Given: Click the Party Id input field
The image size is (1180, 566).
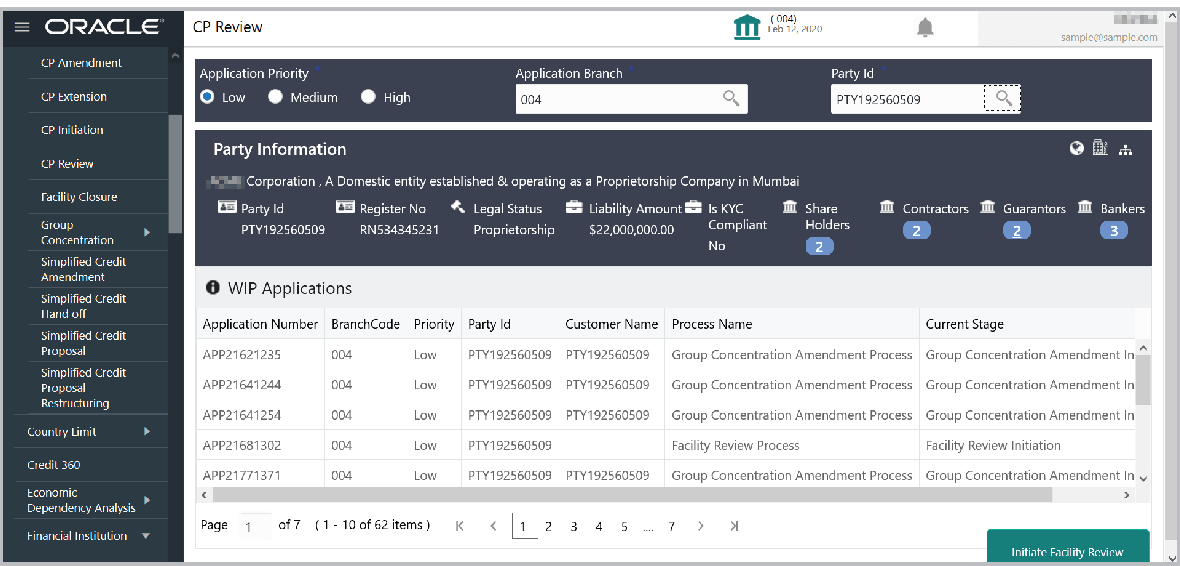Looking at the screenshot, I should (x=907, y=99).
